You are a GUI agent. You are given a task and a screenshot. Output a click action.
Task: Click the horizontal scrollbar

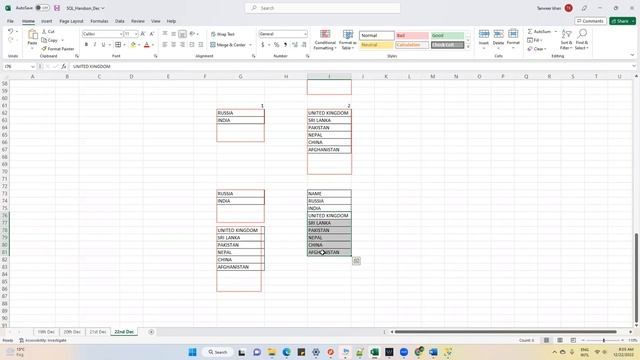pyautogui.click(x=506, y=332)
